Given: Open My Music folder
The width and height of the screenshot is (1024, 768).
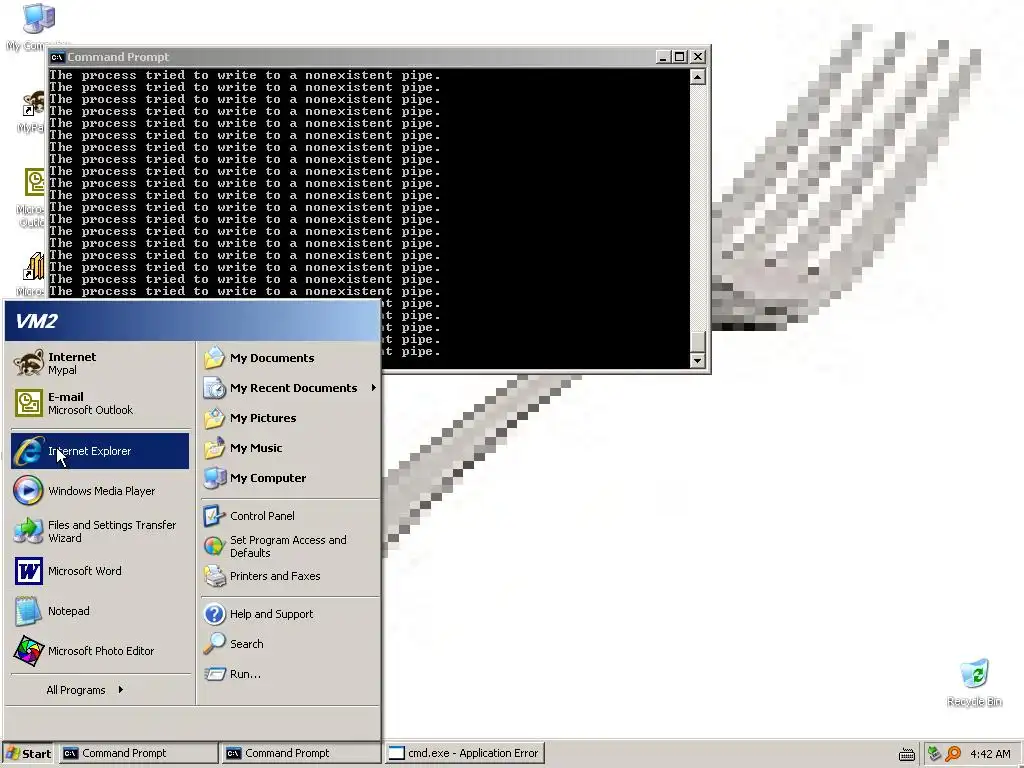Looking at the screenshot, I should [290, 448].
